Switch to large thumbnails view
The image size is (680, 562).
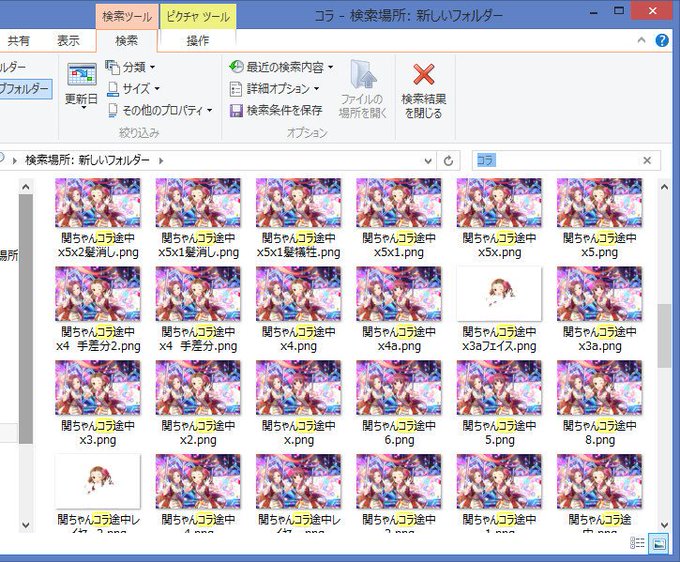(659, 543)
